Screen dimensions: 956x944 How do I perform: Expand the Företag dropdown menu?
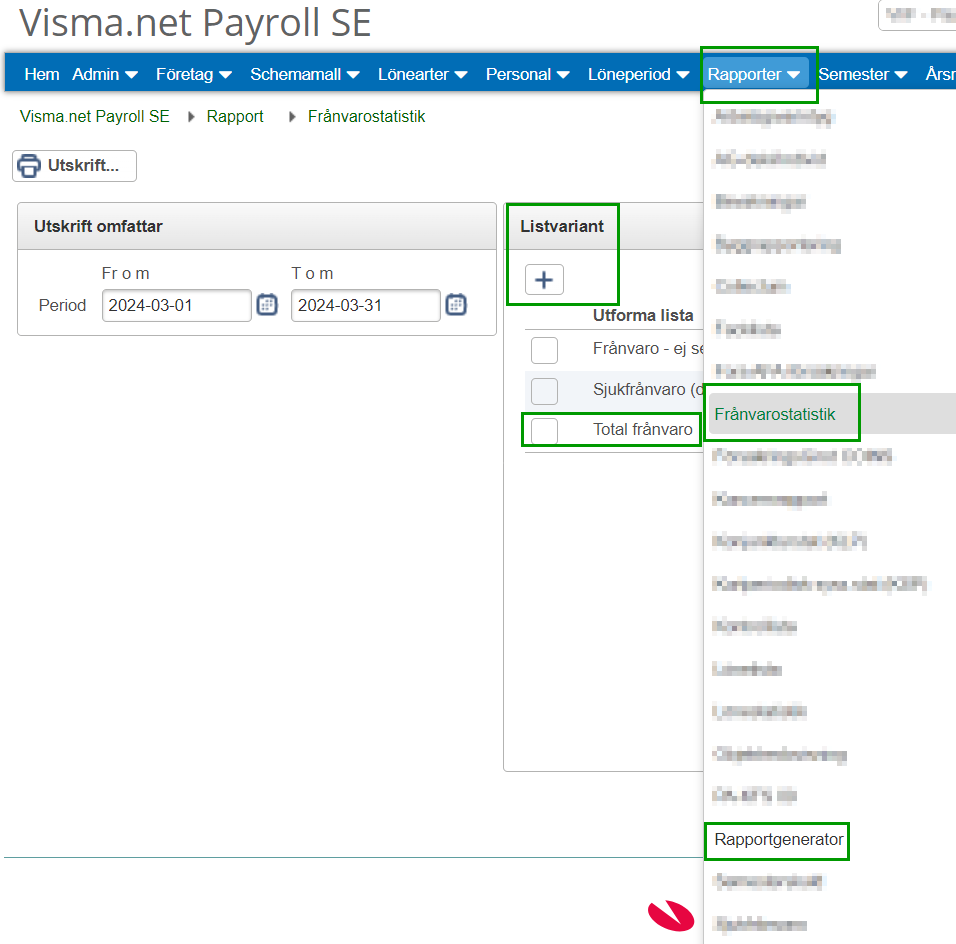(194, 74)
